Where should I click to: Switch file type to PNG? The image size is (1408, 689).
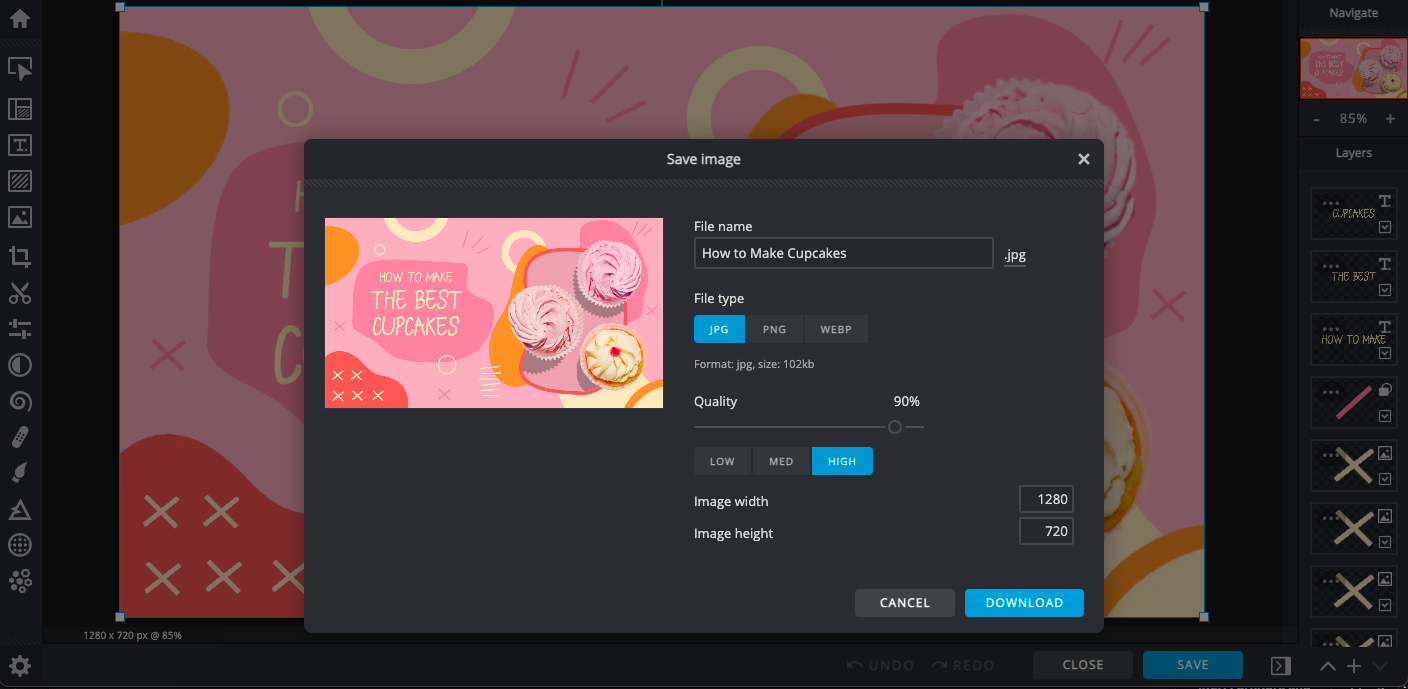pyautogui.click(x=775, y=329)
